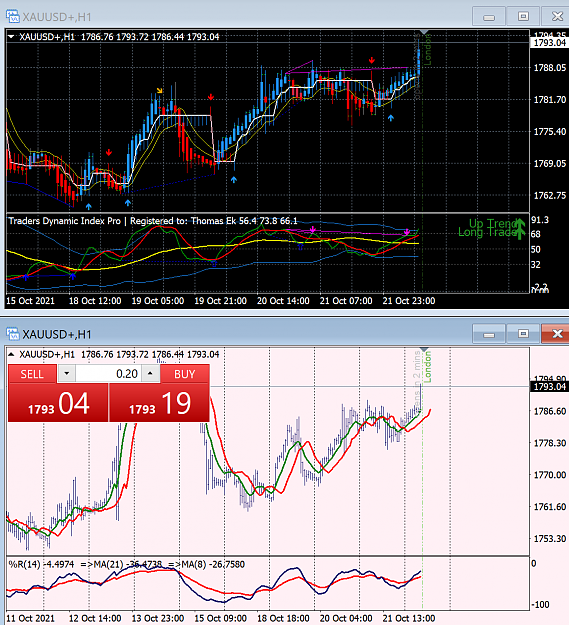Click the London session label in upper chart
The height and width of the screenshot is (625, 569).
[x=427, y=50]
